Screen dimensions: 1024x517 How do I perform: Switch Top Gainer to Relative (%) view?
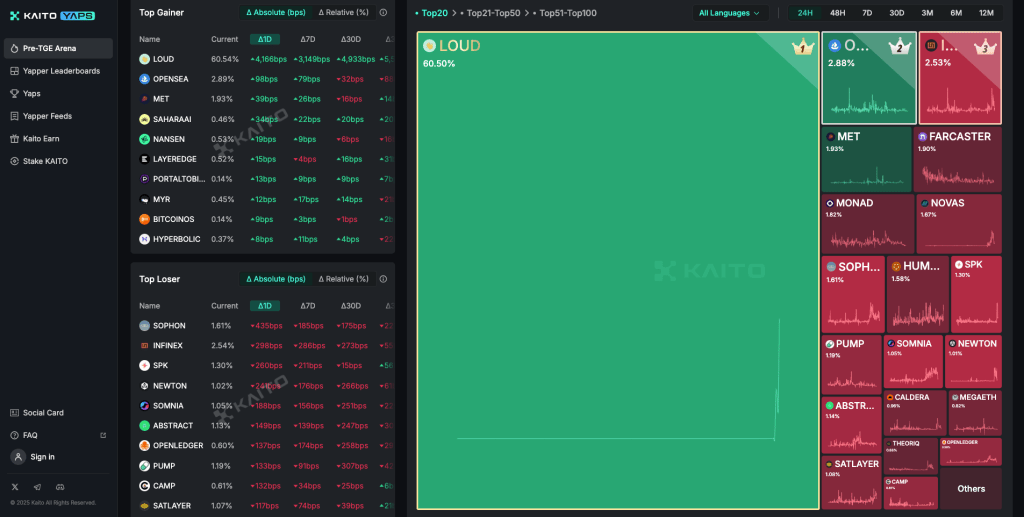point(343,12)
